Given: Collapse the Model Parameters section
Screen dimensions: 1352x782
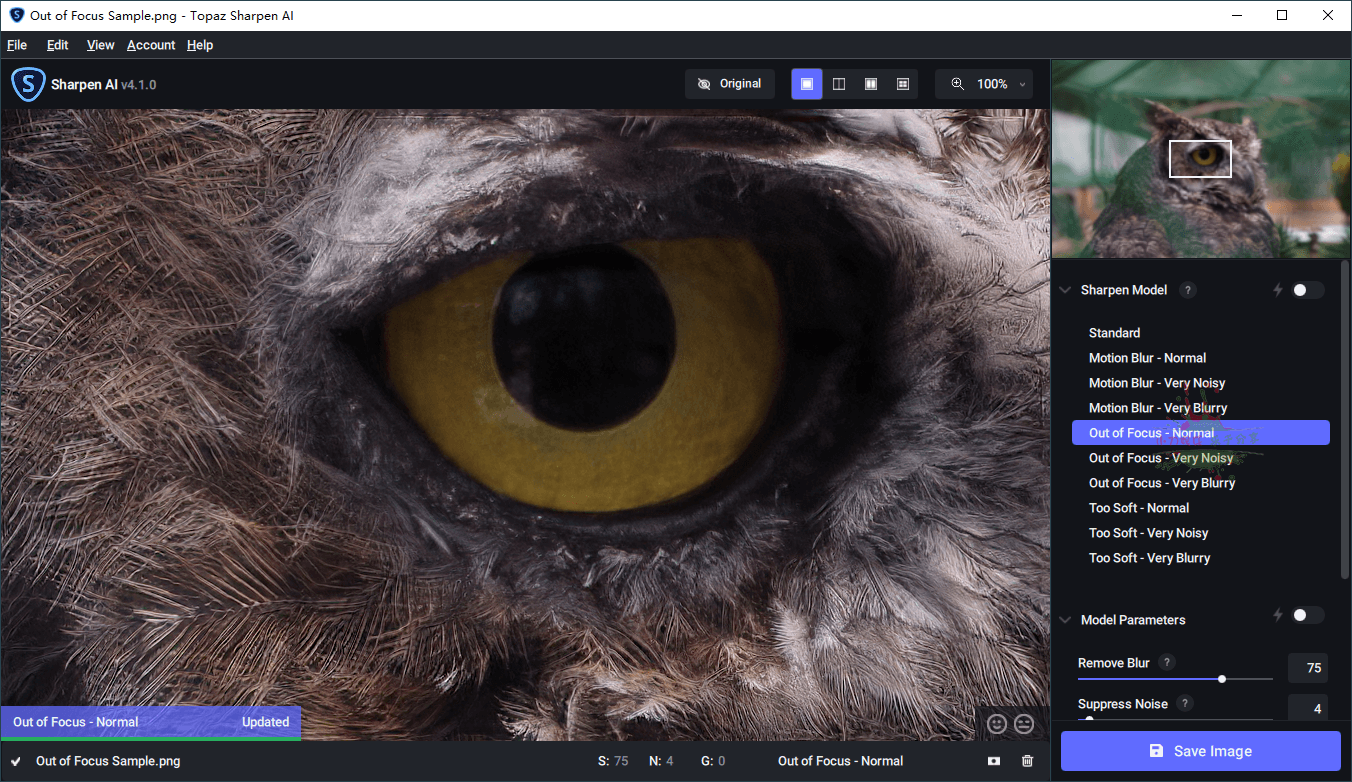Looking at the screenshot, I should coord(1064,619).
